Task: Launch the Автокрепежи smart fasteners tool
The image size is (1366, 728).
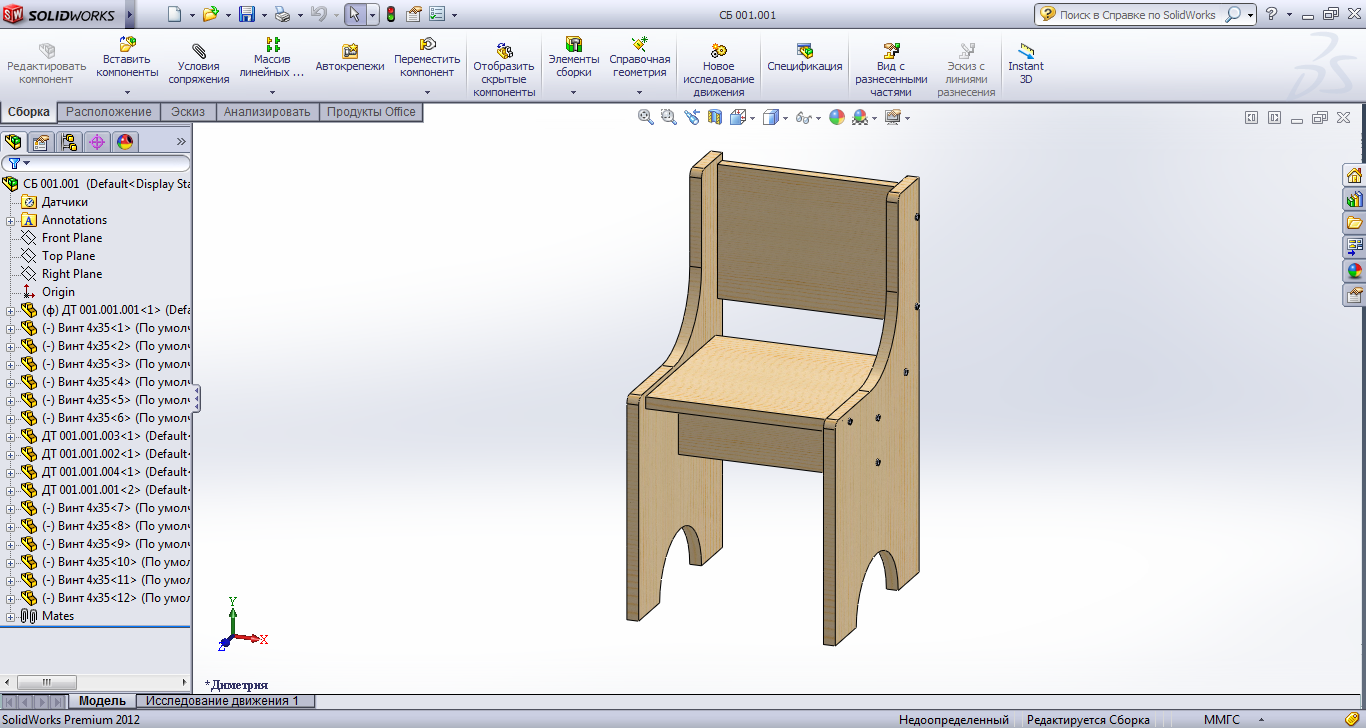Action: coord(350,58)
